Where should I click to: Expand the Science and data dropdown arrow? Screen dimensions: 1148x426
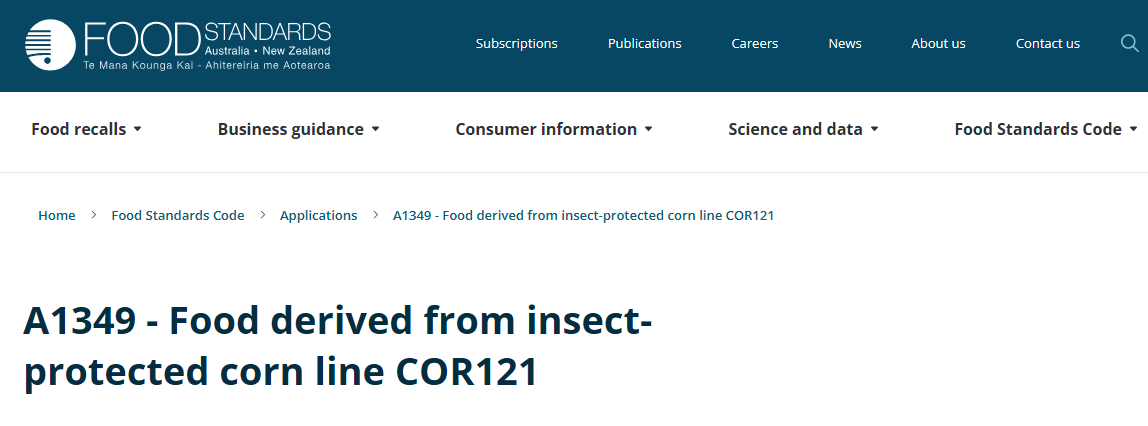tap(875, 129)
